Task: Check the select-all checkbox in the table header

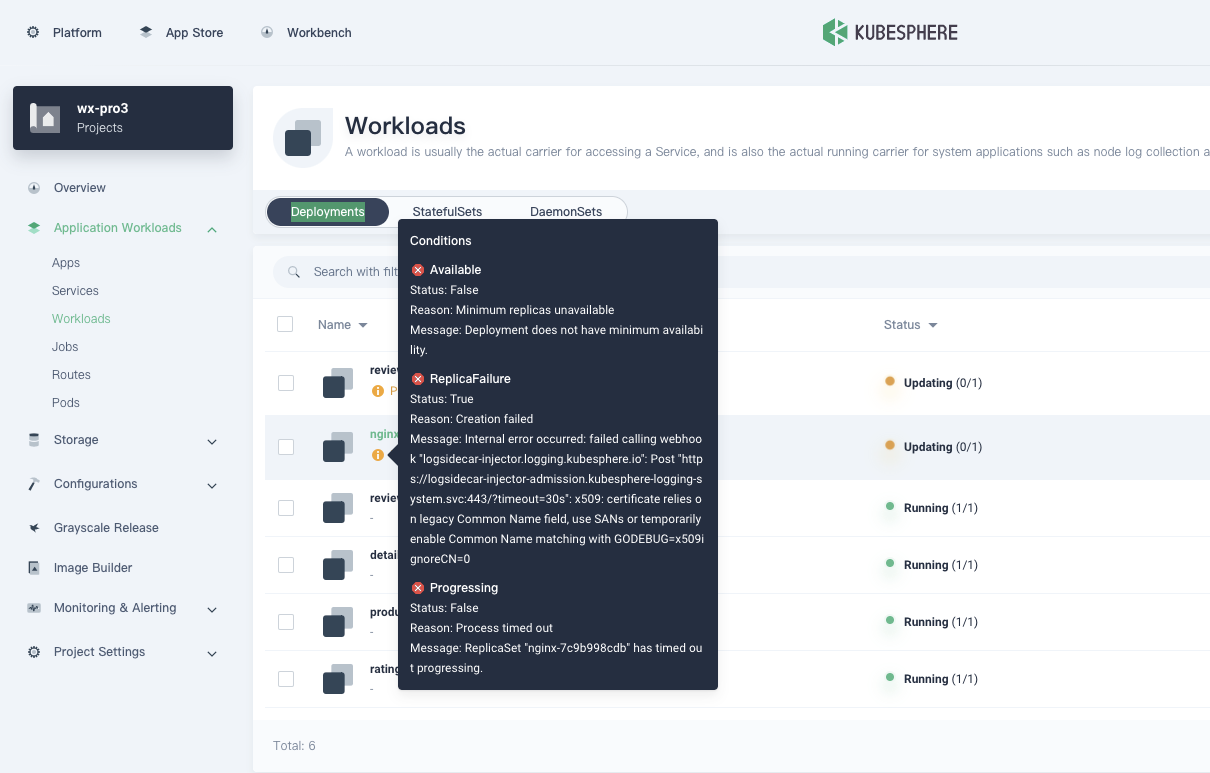Action: tap(285, 324)
